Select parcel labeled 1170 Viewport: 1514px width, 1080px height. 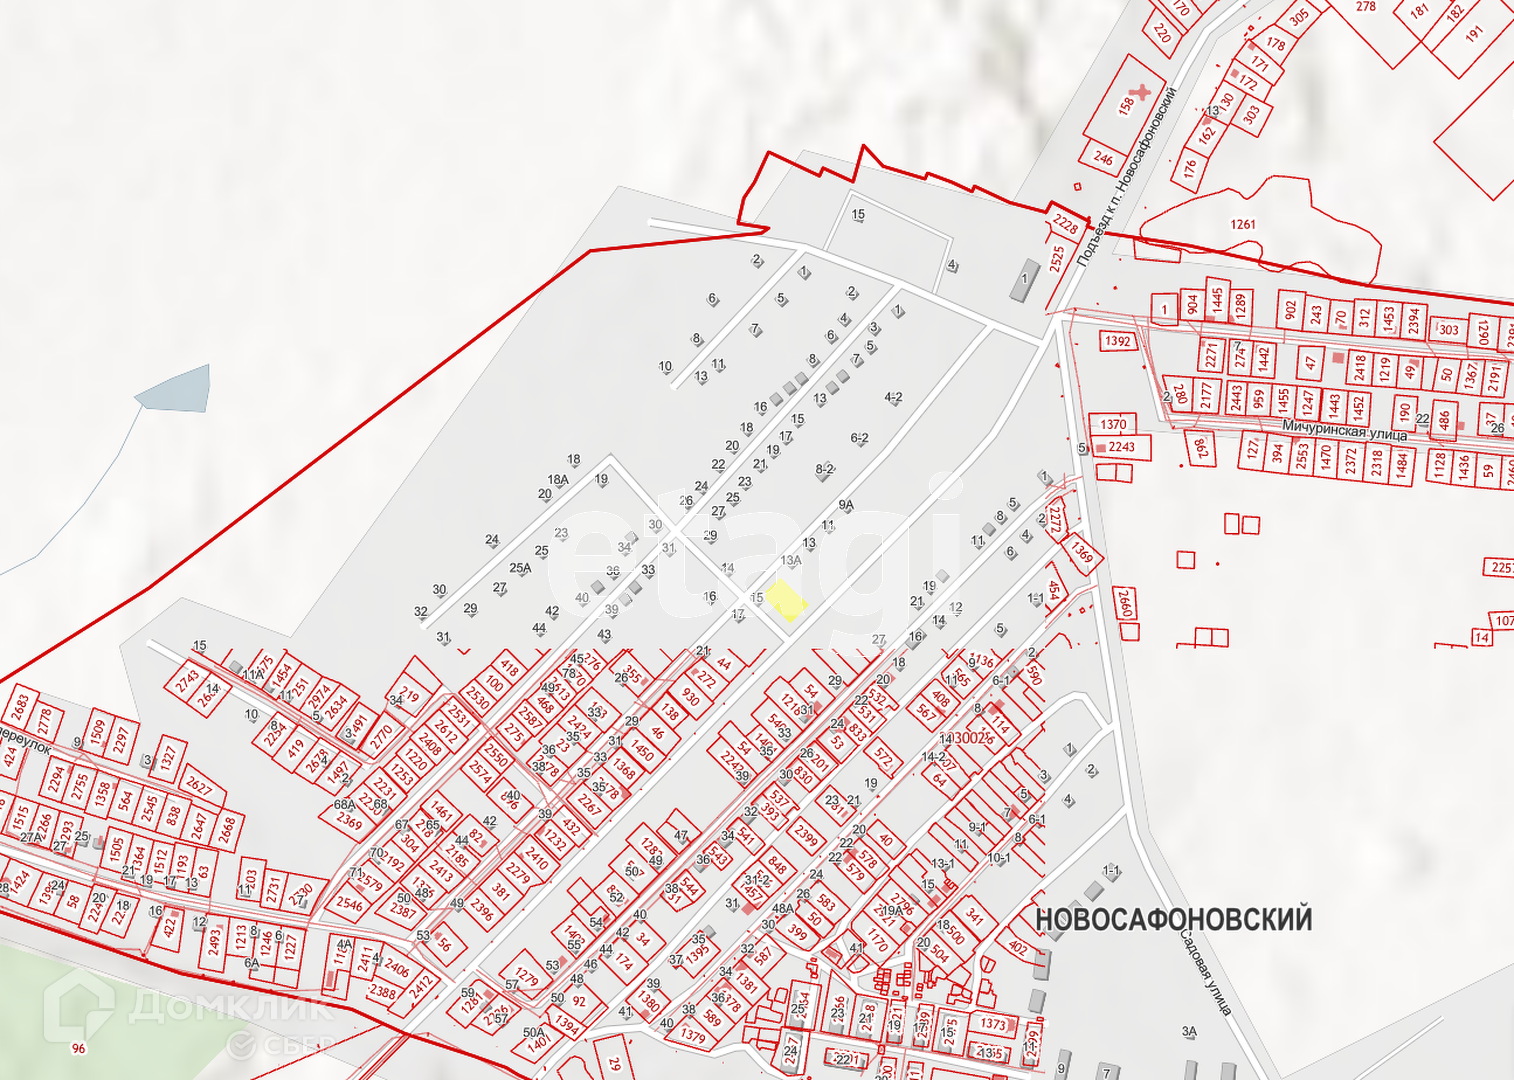tap(877, 940)
